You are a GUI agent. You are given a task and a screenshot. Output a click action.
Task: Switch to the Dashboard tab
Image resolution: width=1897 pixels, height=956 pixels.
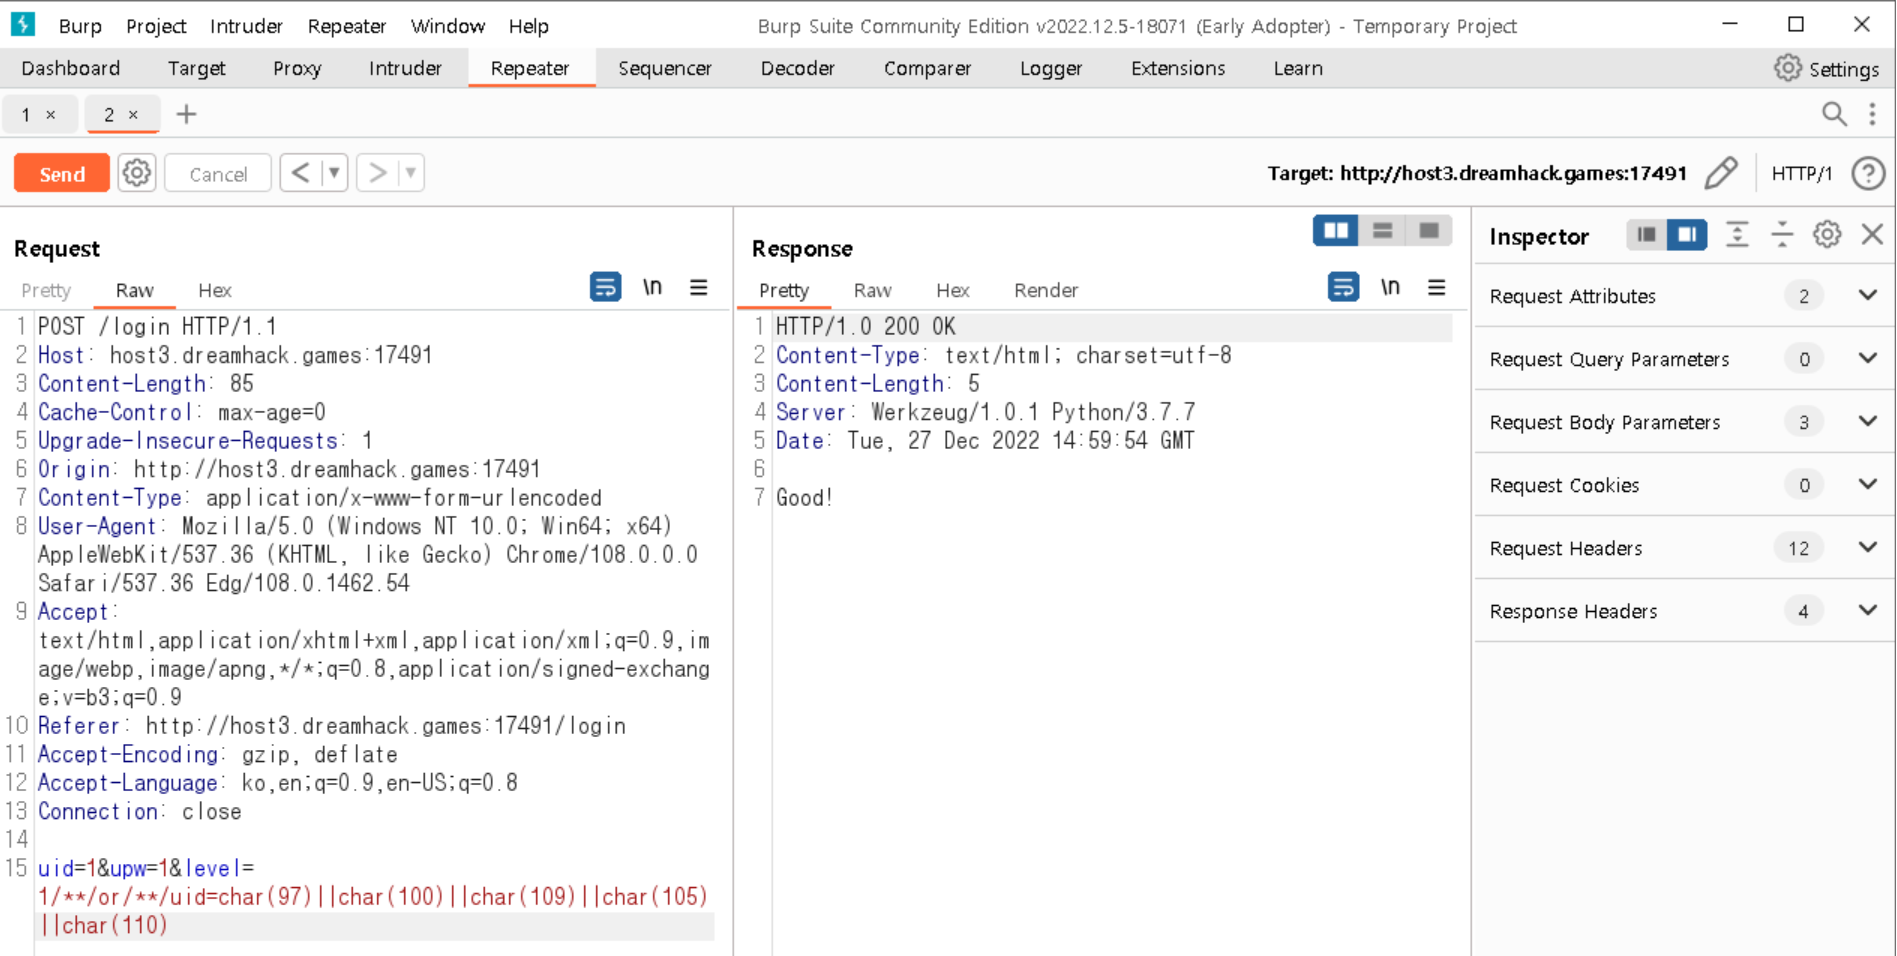[70, 68]
